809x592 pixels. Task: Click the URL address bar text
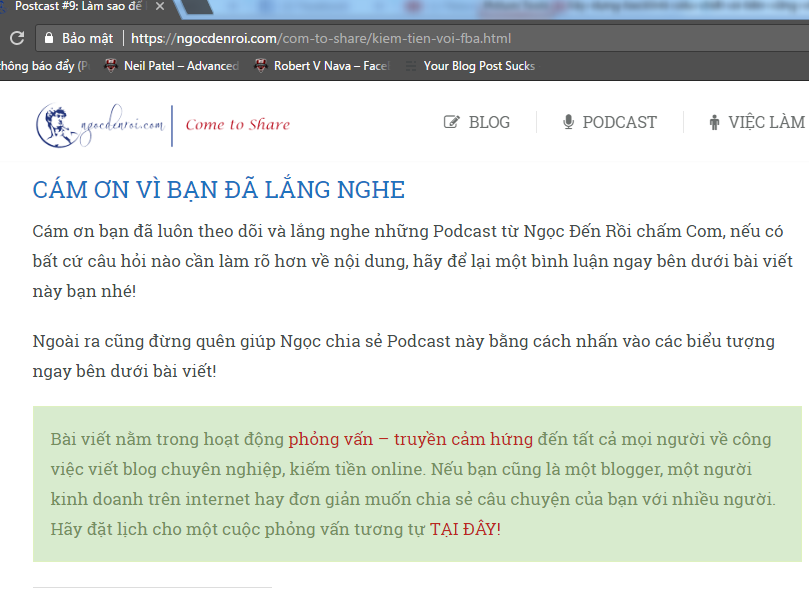coord(321,39)
